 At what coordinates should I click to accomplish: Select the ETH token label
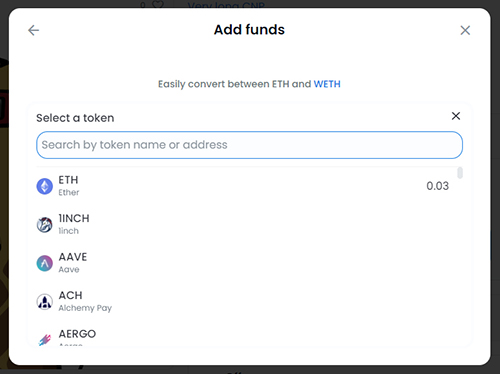click(68, 180)
